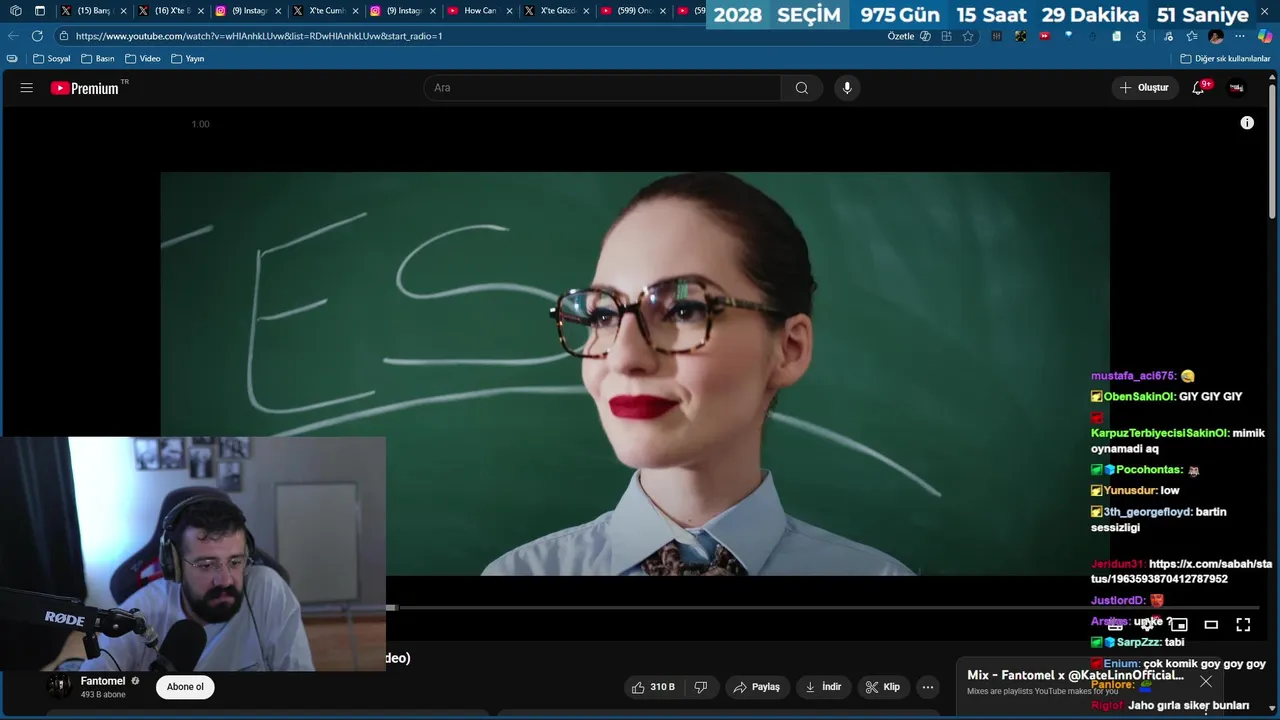Open more actions menu beside Klip
The height and width of the screenshot is (720, 1280).
click(928, 687)
